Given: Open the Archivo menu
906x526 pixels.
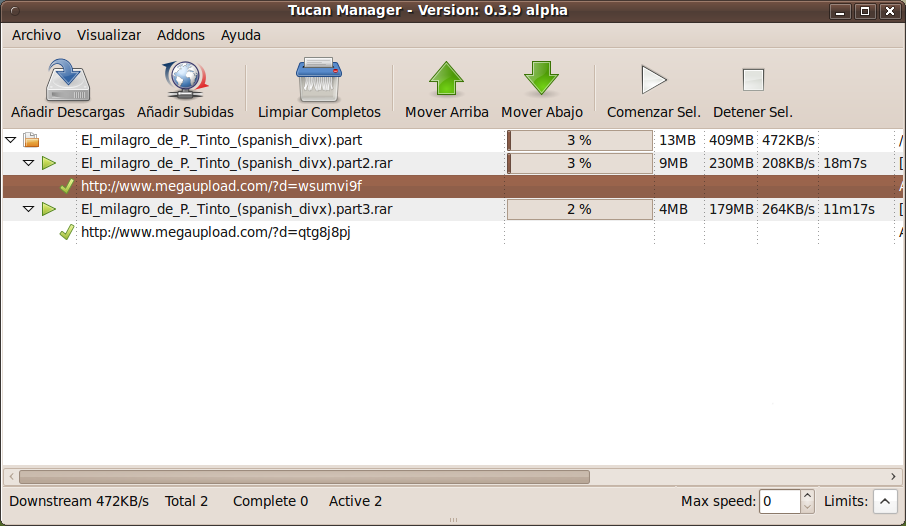Looking at the screenshot, I should click(36, 35).
